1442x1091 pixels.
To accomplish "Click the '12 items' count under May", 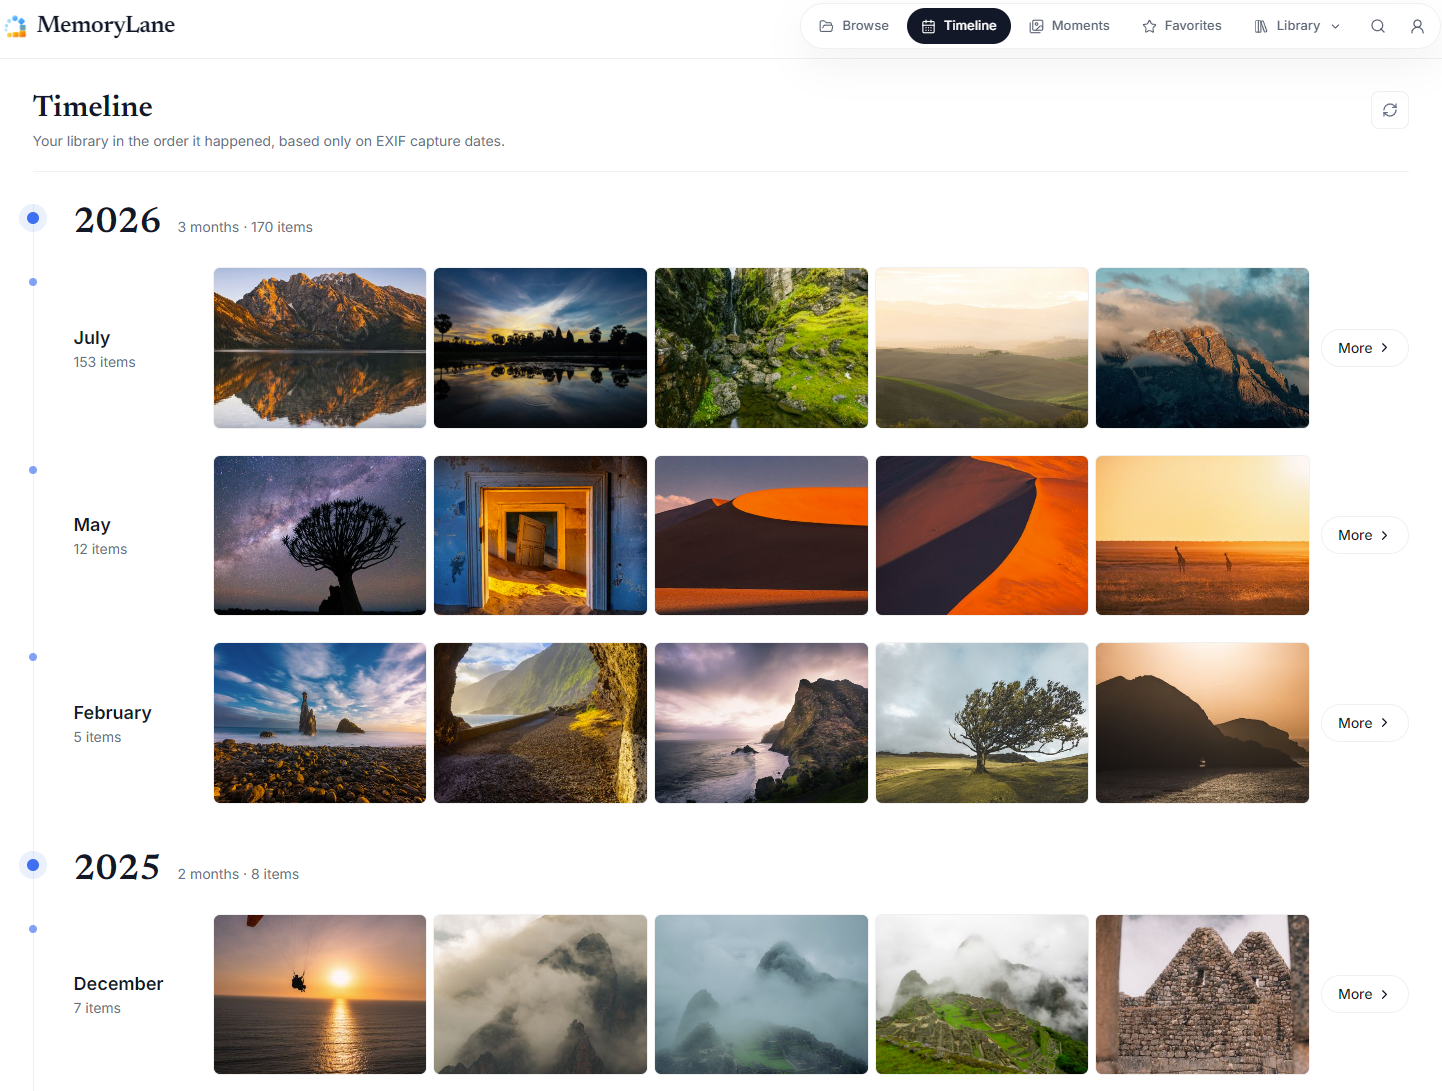I will [x=100, y=549].
